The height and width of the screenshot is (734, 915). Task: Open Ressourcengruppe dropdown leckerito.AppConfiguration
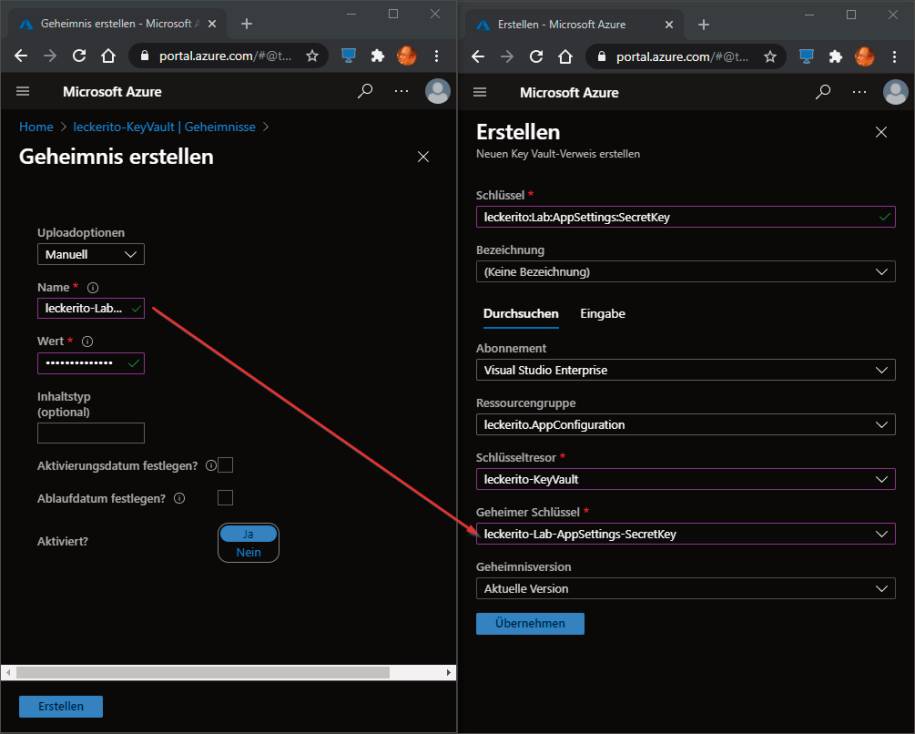[x=686, y=425]
